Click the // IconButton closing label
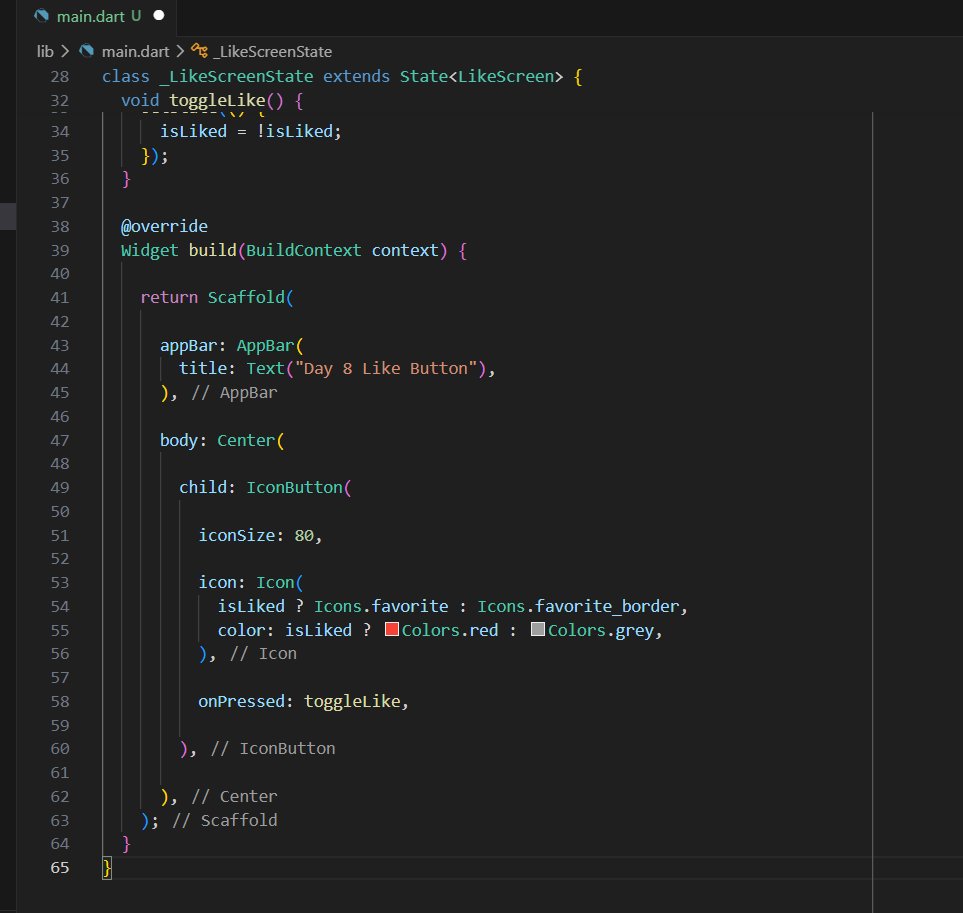Screen dimensions: 963x913 pyautogui.click(x=273, y=749)
